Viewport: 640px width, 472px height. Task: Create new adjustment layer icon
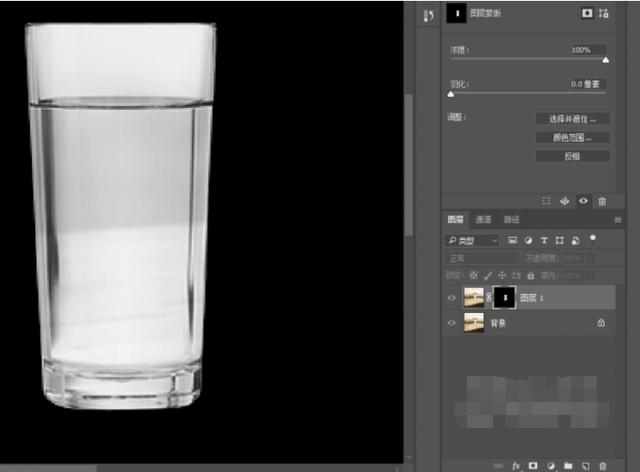[551, 466]
